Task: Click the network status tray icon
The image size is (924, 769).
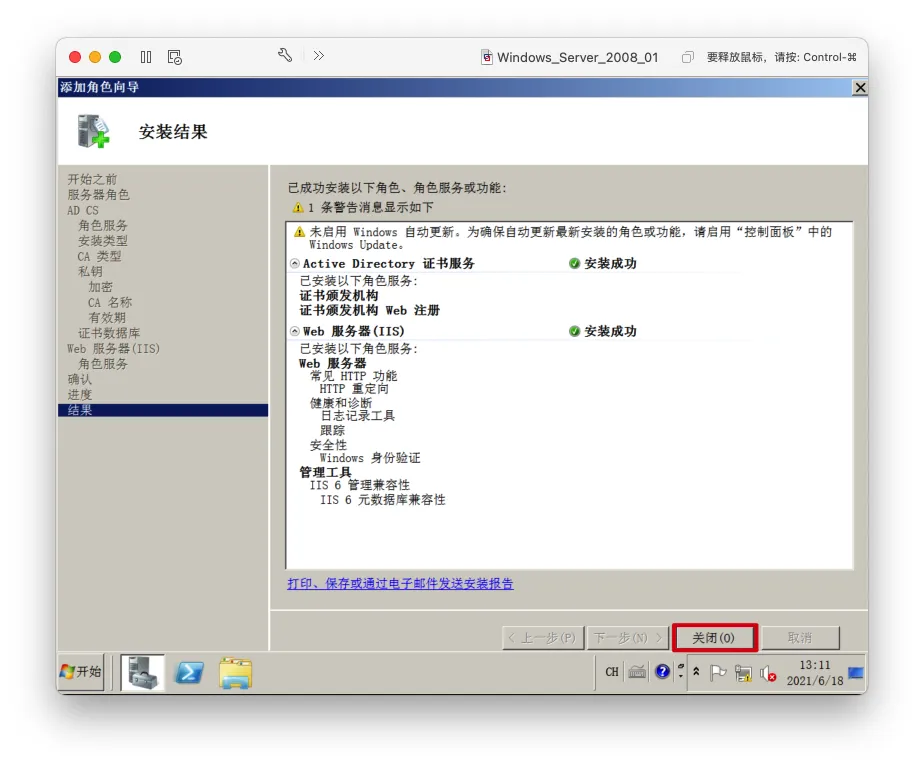Action: pos(743,673)
